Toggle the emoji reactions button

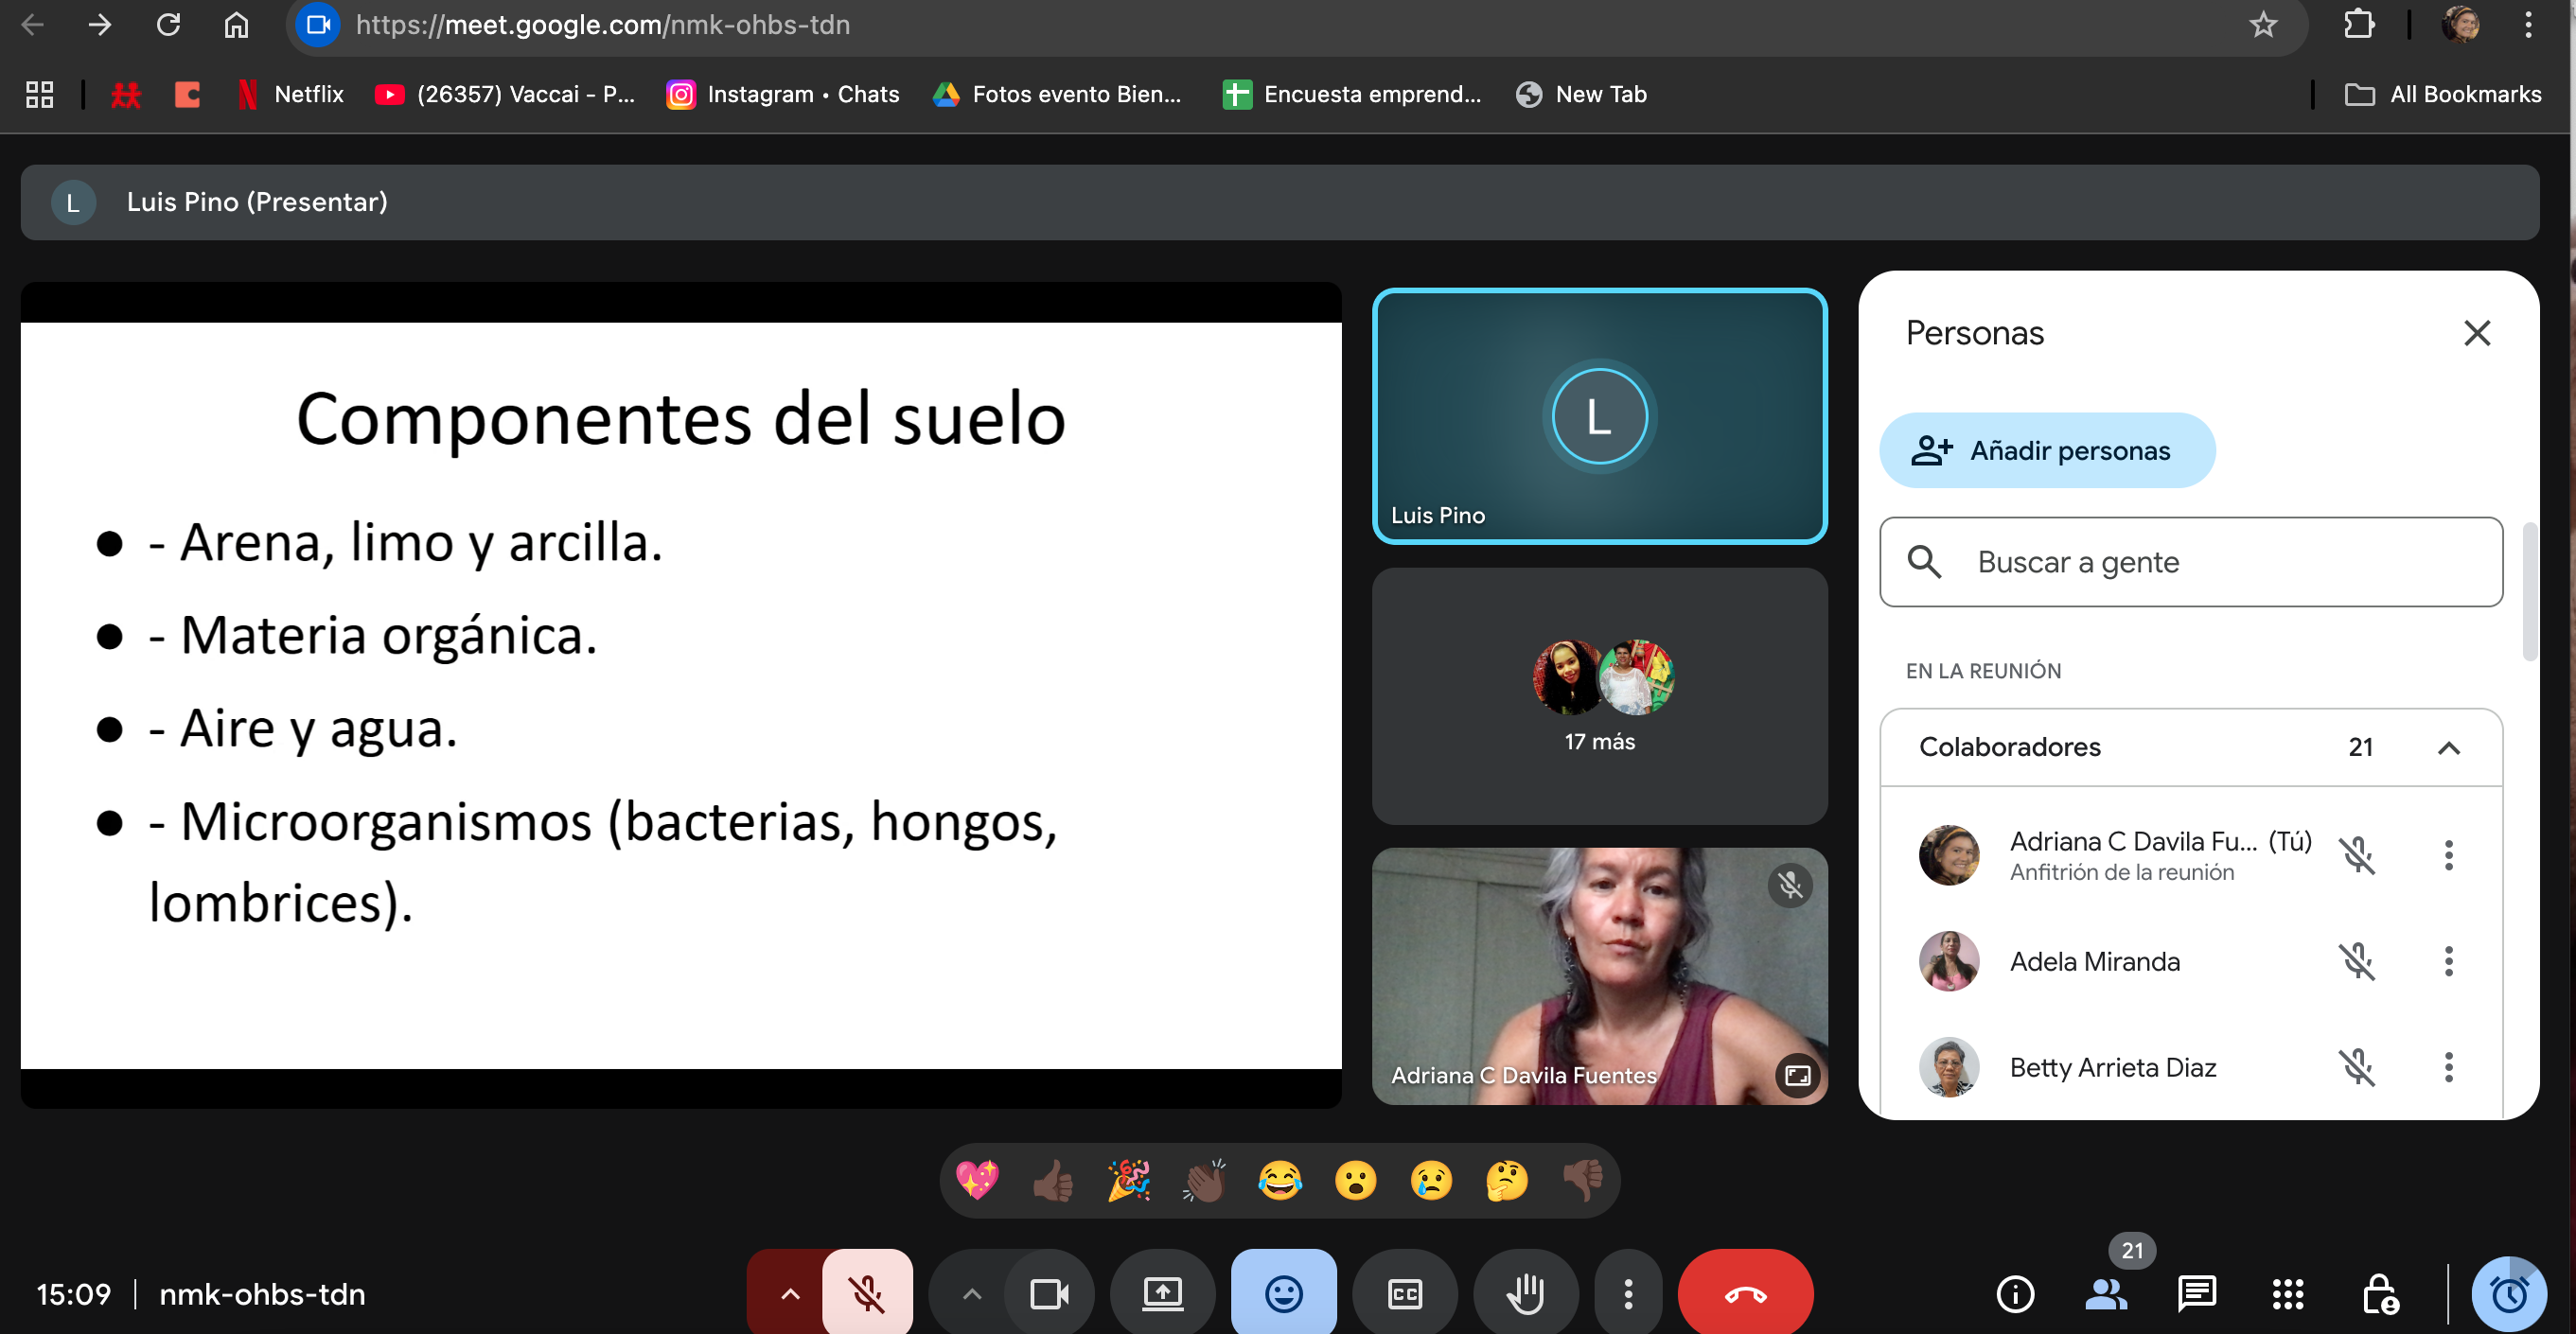(x=1283, y=1294)
